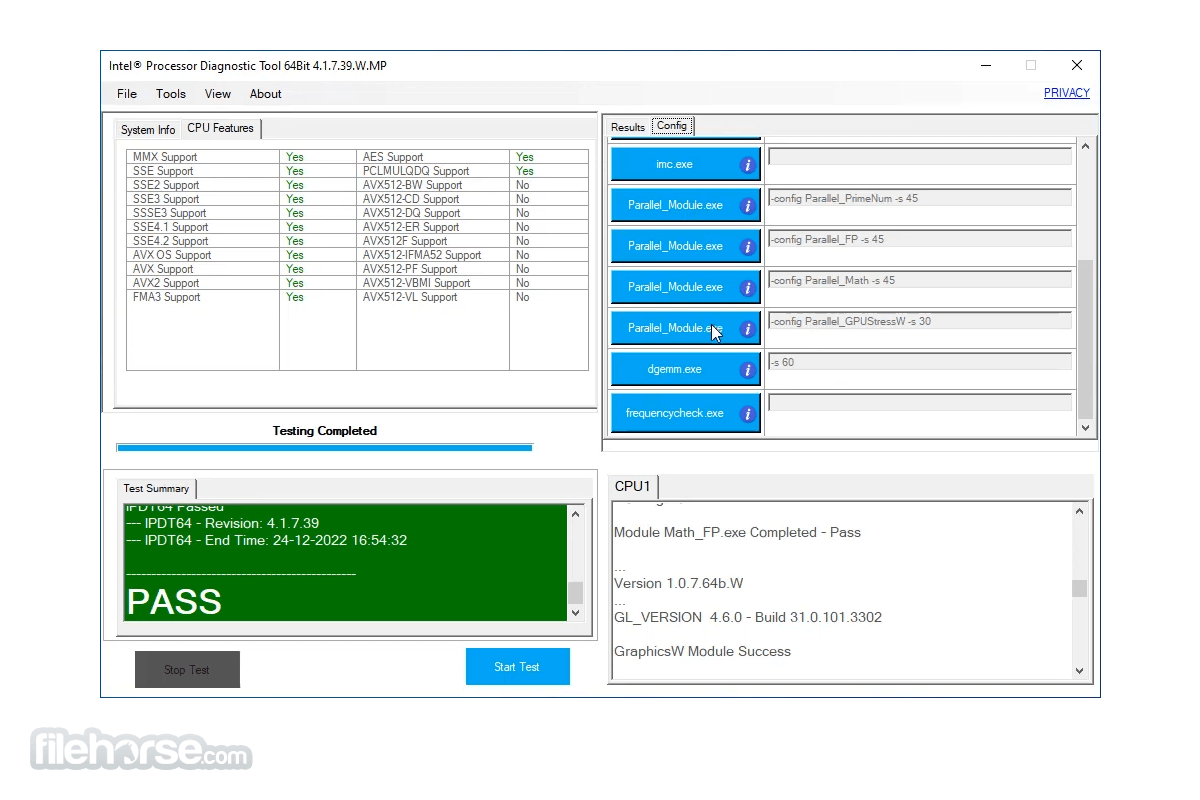This screenshot has height=800, width=1200.
Task: Select the 'PCLMULQDQ Support' cell
Action: pyautogui.click(x=433, y=171)
